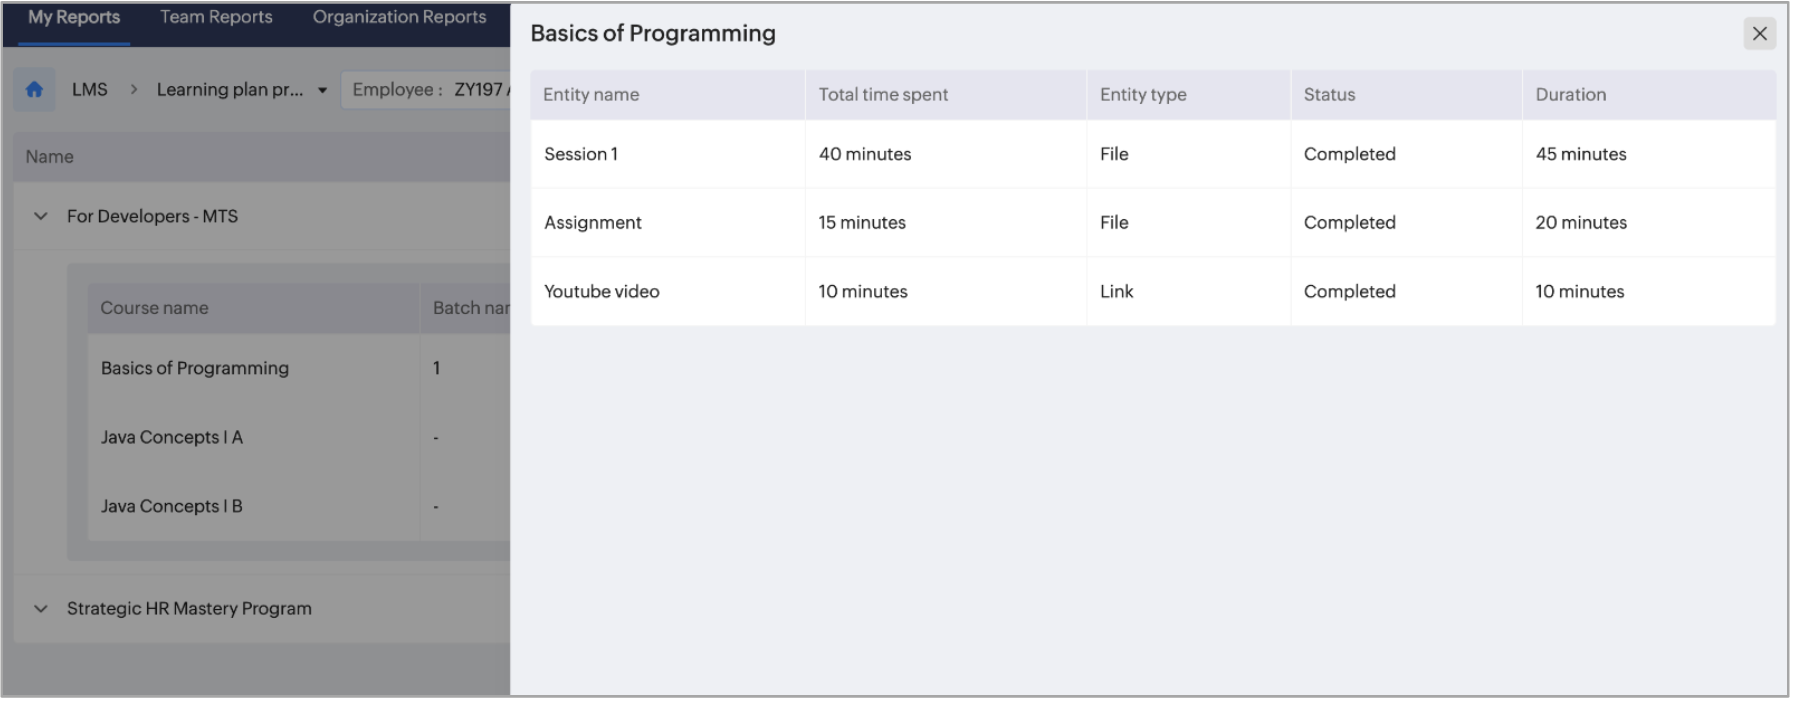Open the Basics of Programming course
The height and width of the screenshot is (704, 1794).
point(195,368)
